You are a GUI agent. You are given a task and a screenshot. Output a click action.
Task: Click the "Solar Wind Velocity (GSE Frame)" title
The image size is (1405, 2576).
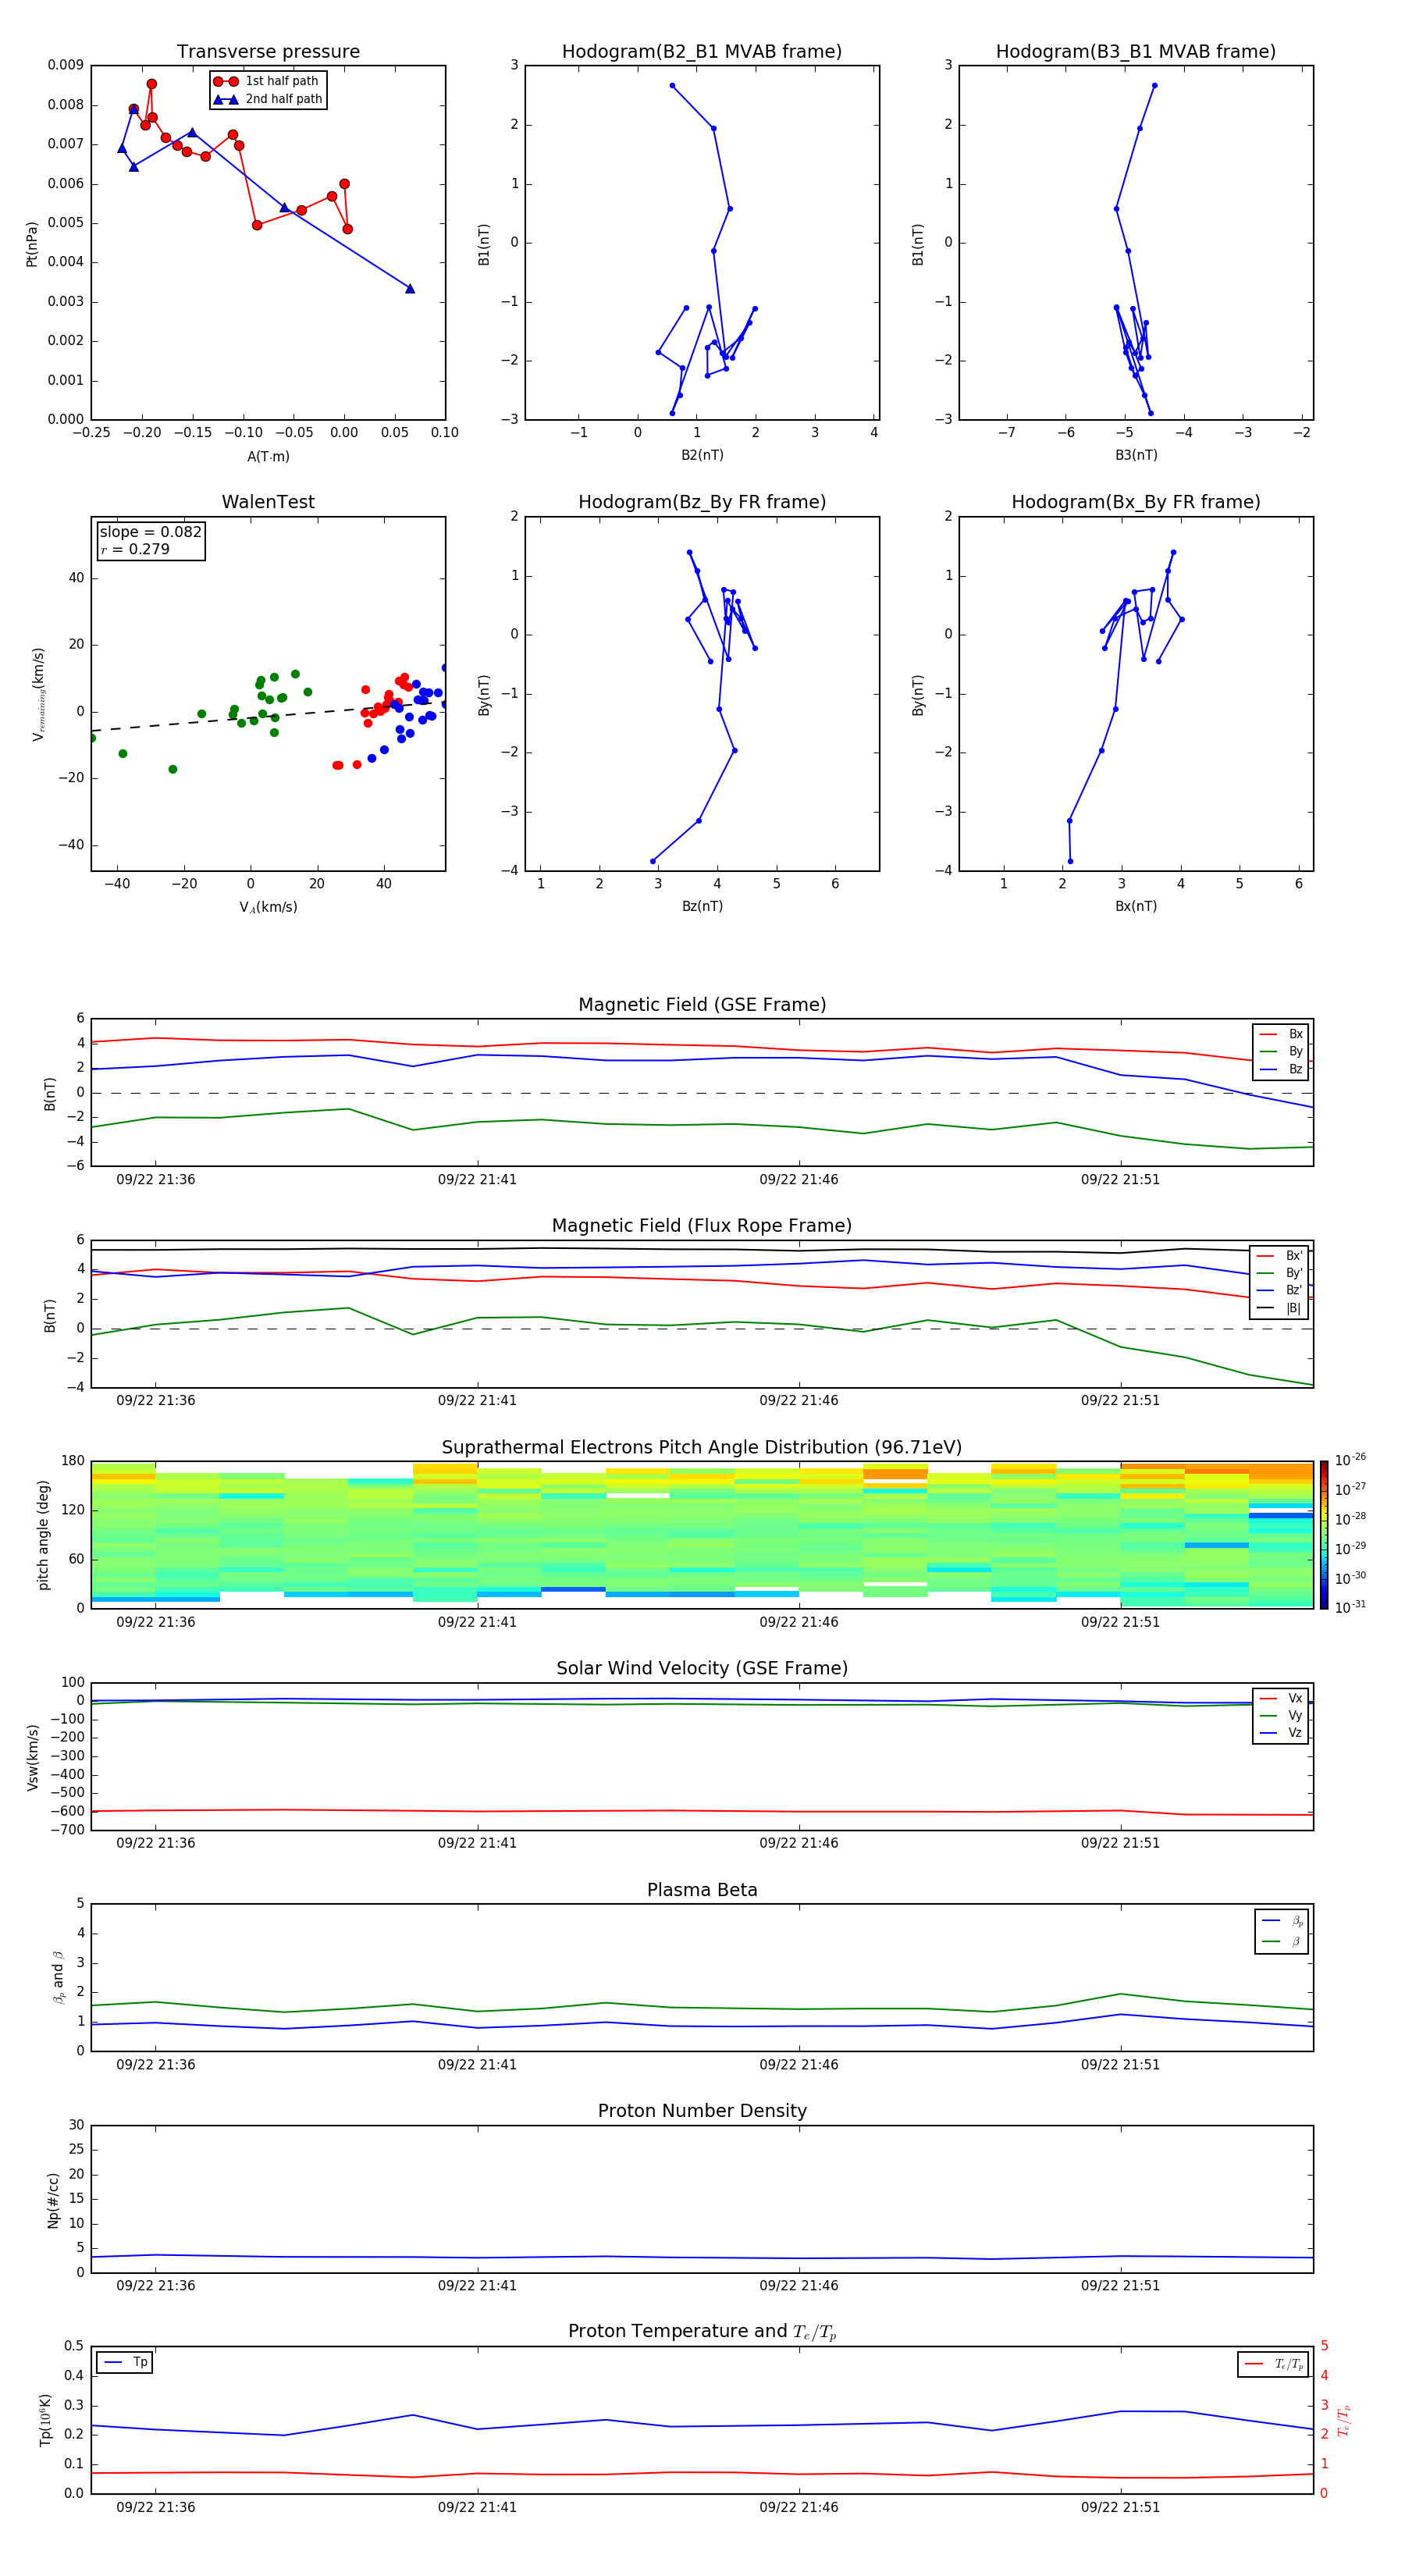702,1668
